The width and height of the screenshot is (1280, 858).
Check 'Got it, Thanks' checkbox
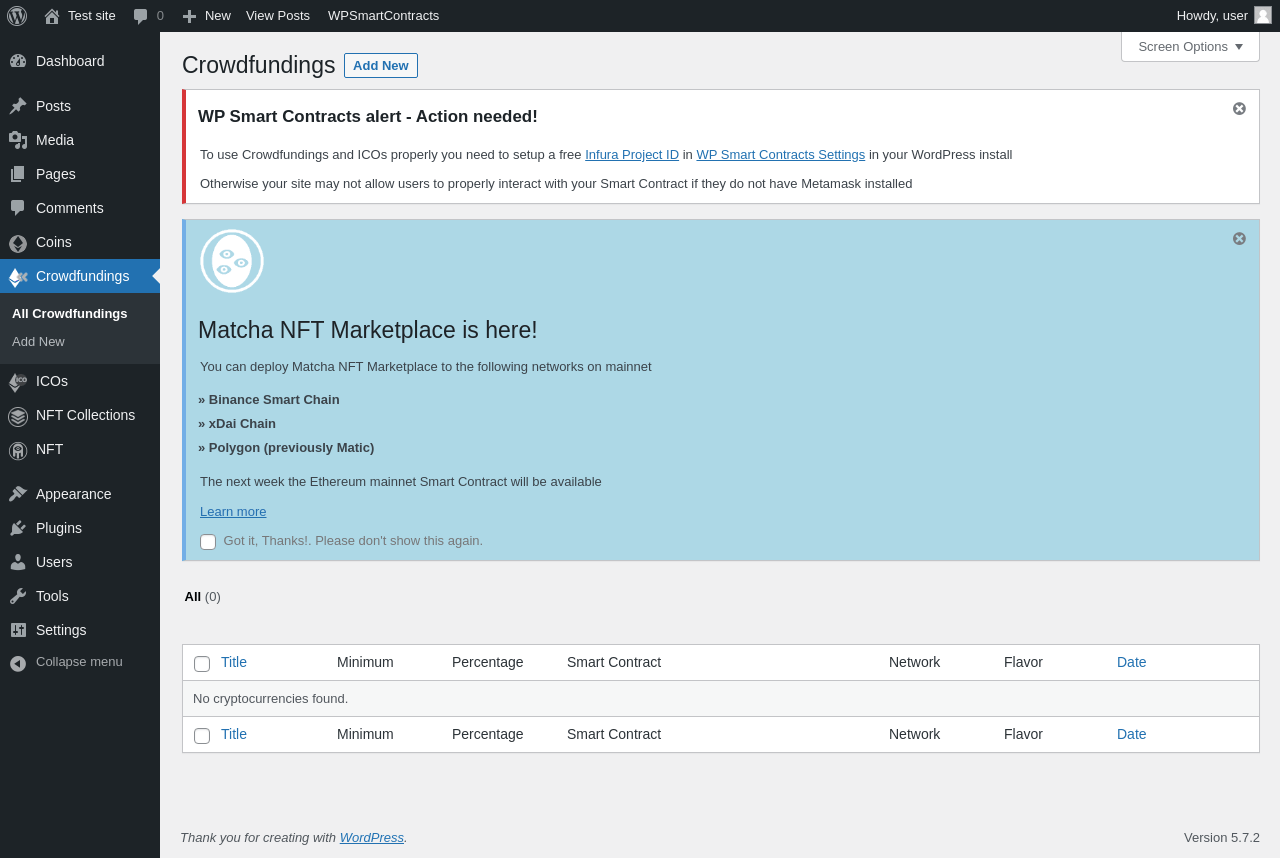click(x=208, y=542)
